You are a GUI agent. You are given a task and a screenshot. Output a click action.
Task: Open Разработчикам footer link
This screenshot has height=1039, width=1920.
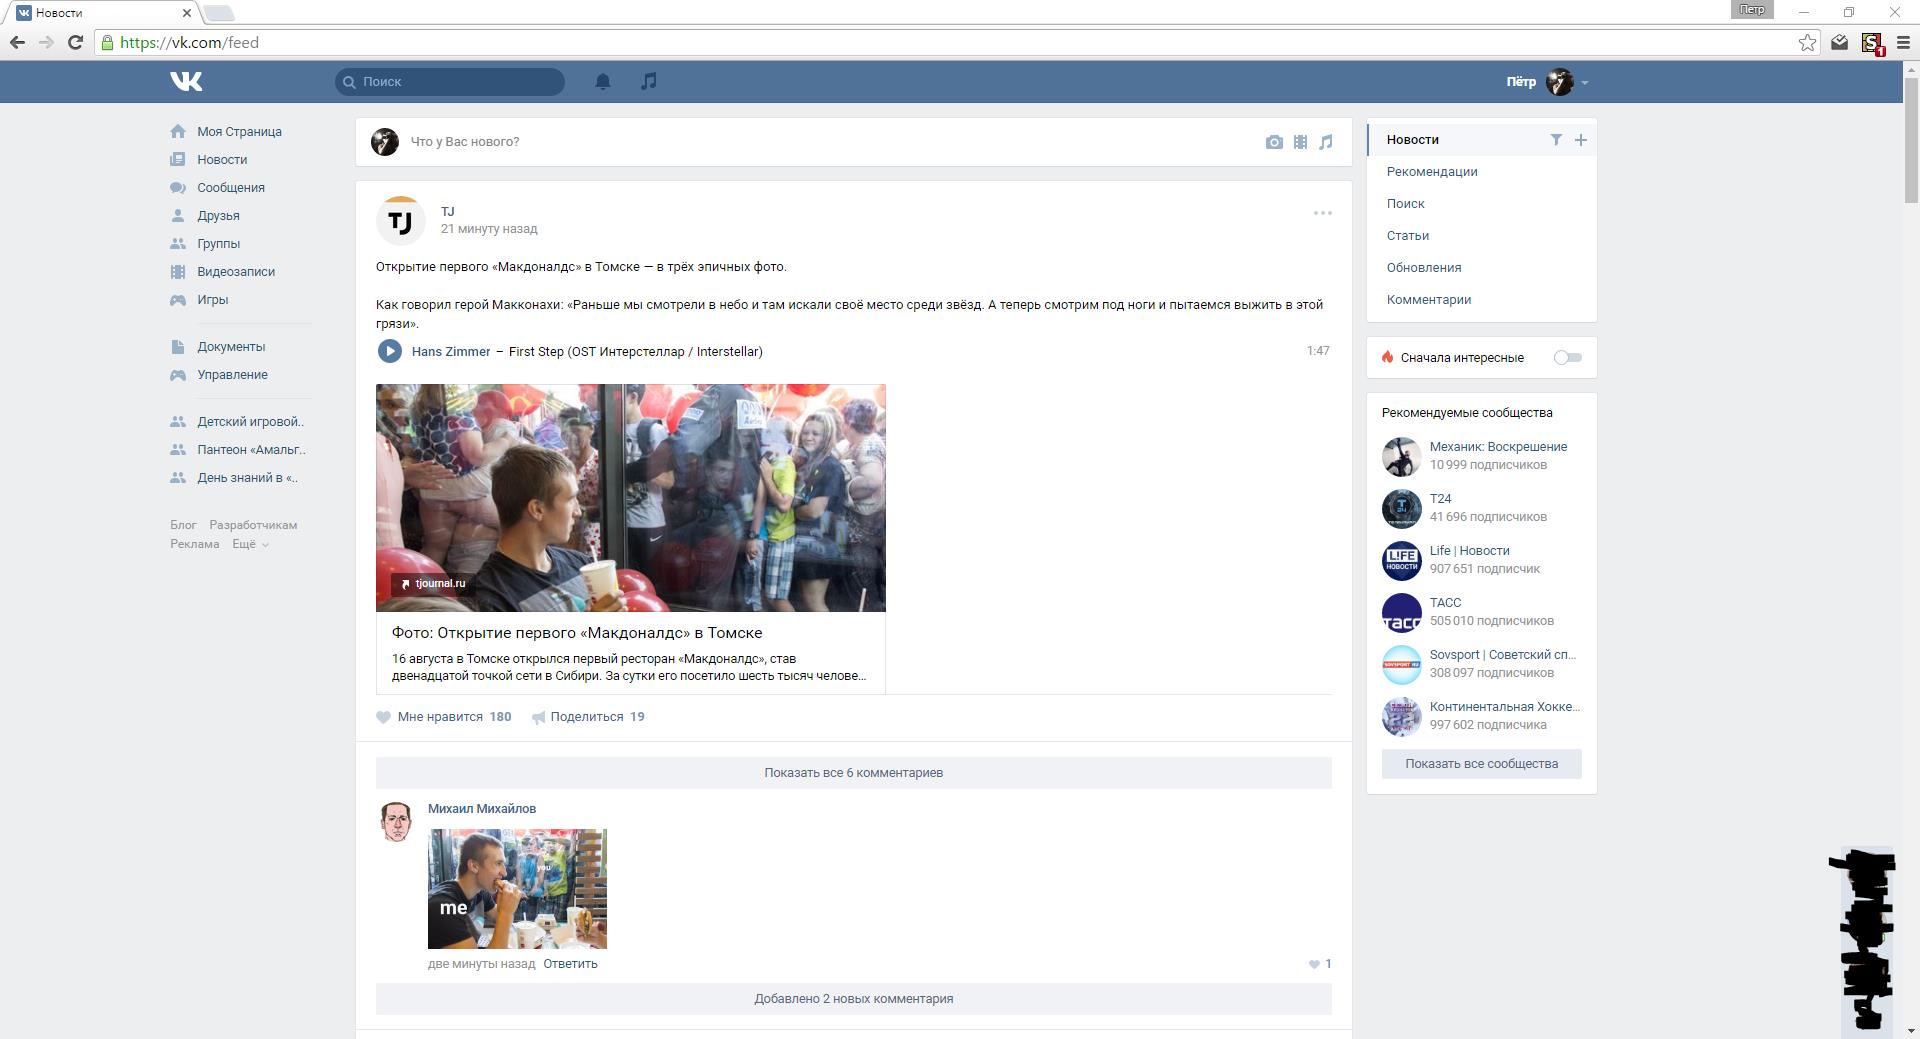(253, 525)
